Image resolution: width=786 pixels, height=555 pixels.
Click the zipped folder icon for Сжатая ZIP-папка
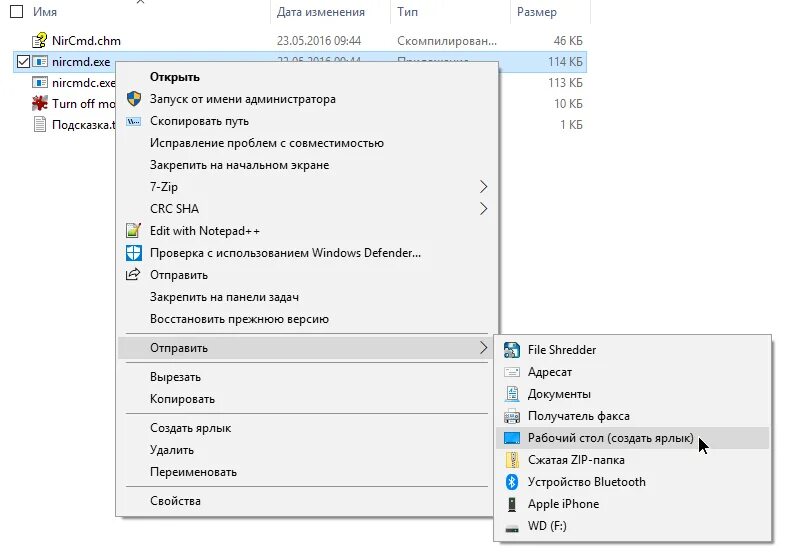(512, 460)
